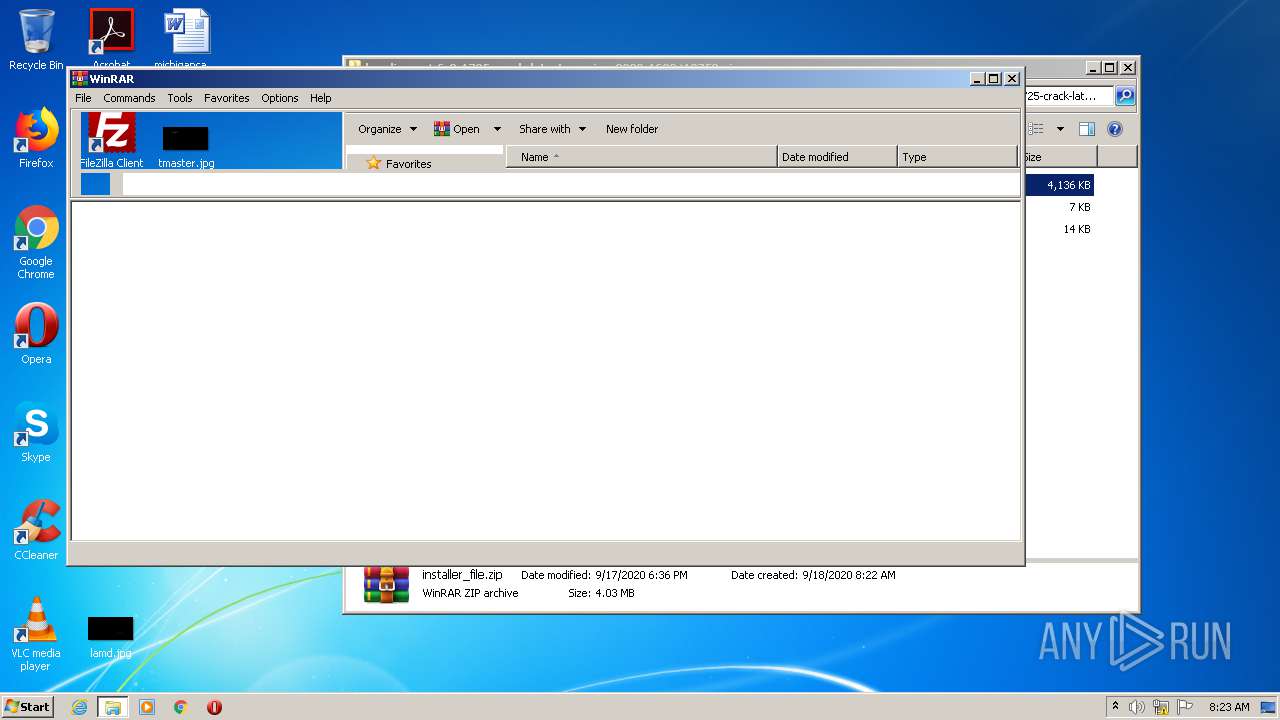Click the network tray icon
Screen dimensions: 1280x720
[1161, 707]
